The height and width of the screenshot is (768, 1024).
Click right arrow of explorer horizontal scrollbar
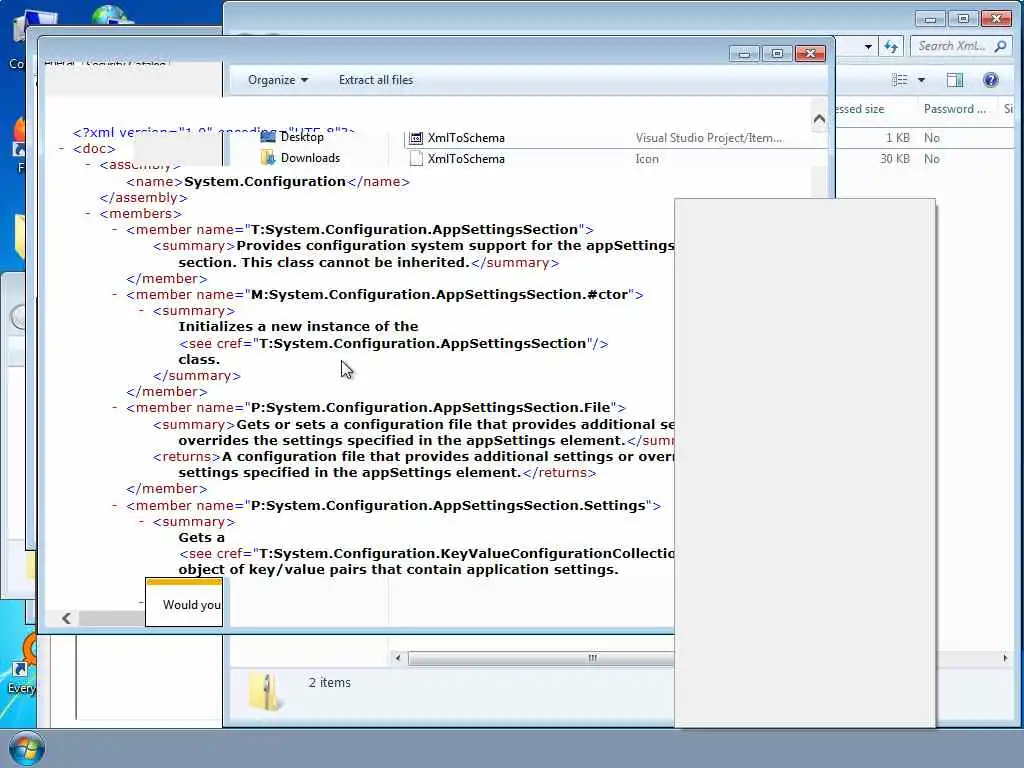(x=1005, y=658)
